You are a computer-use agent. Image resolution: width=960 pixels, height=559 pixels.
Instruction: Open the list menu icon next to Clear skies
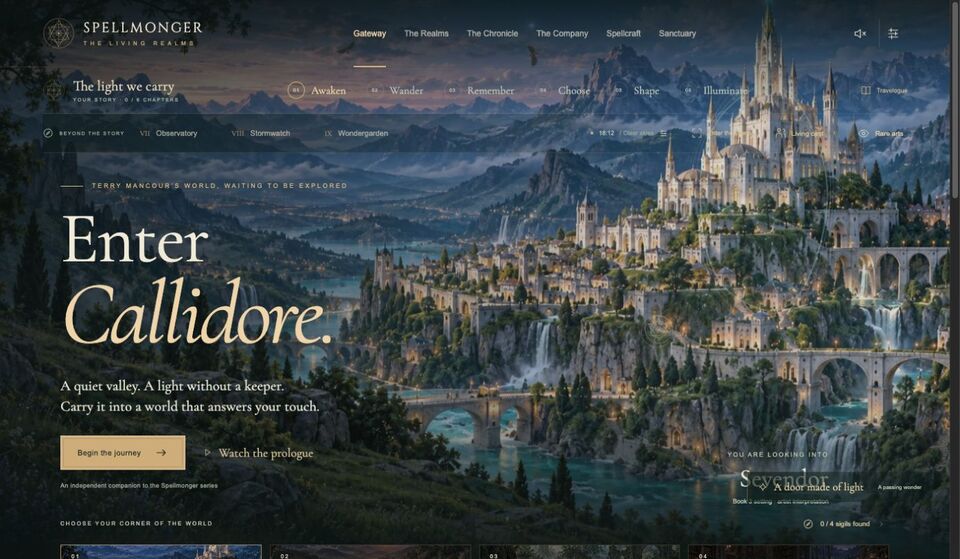tap(664, 133)
